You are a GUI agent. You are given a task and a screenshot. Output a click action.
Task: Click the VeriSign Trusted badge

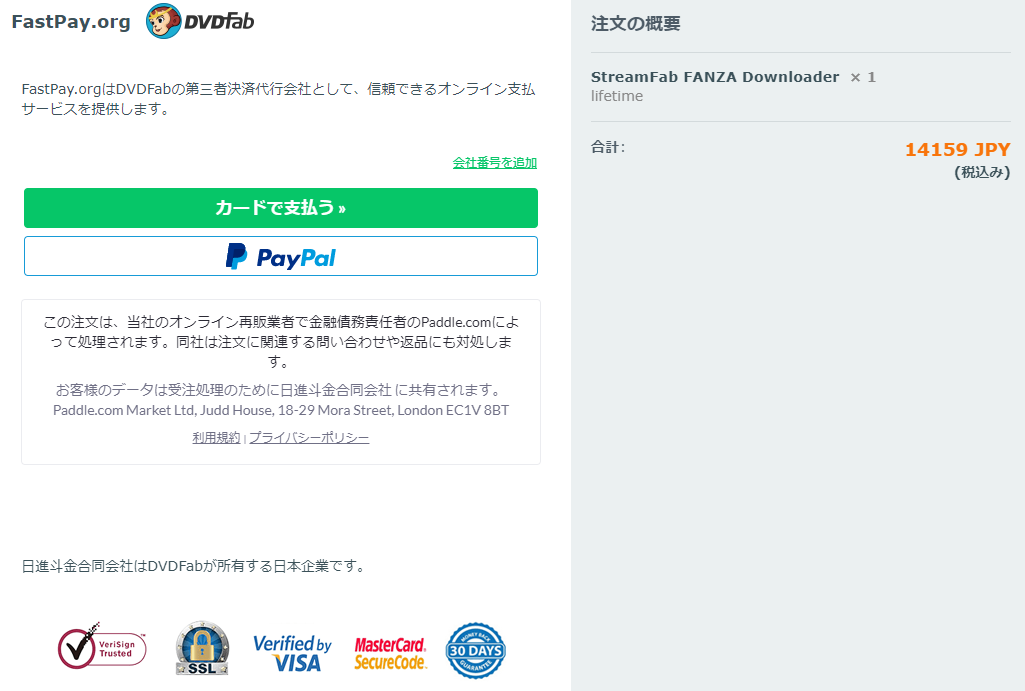[102, 646]
